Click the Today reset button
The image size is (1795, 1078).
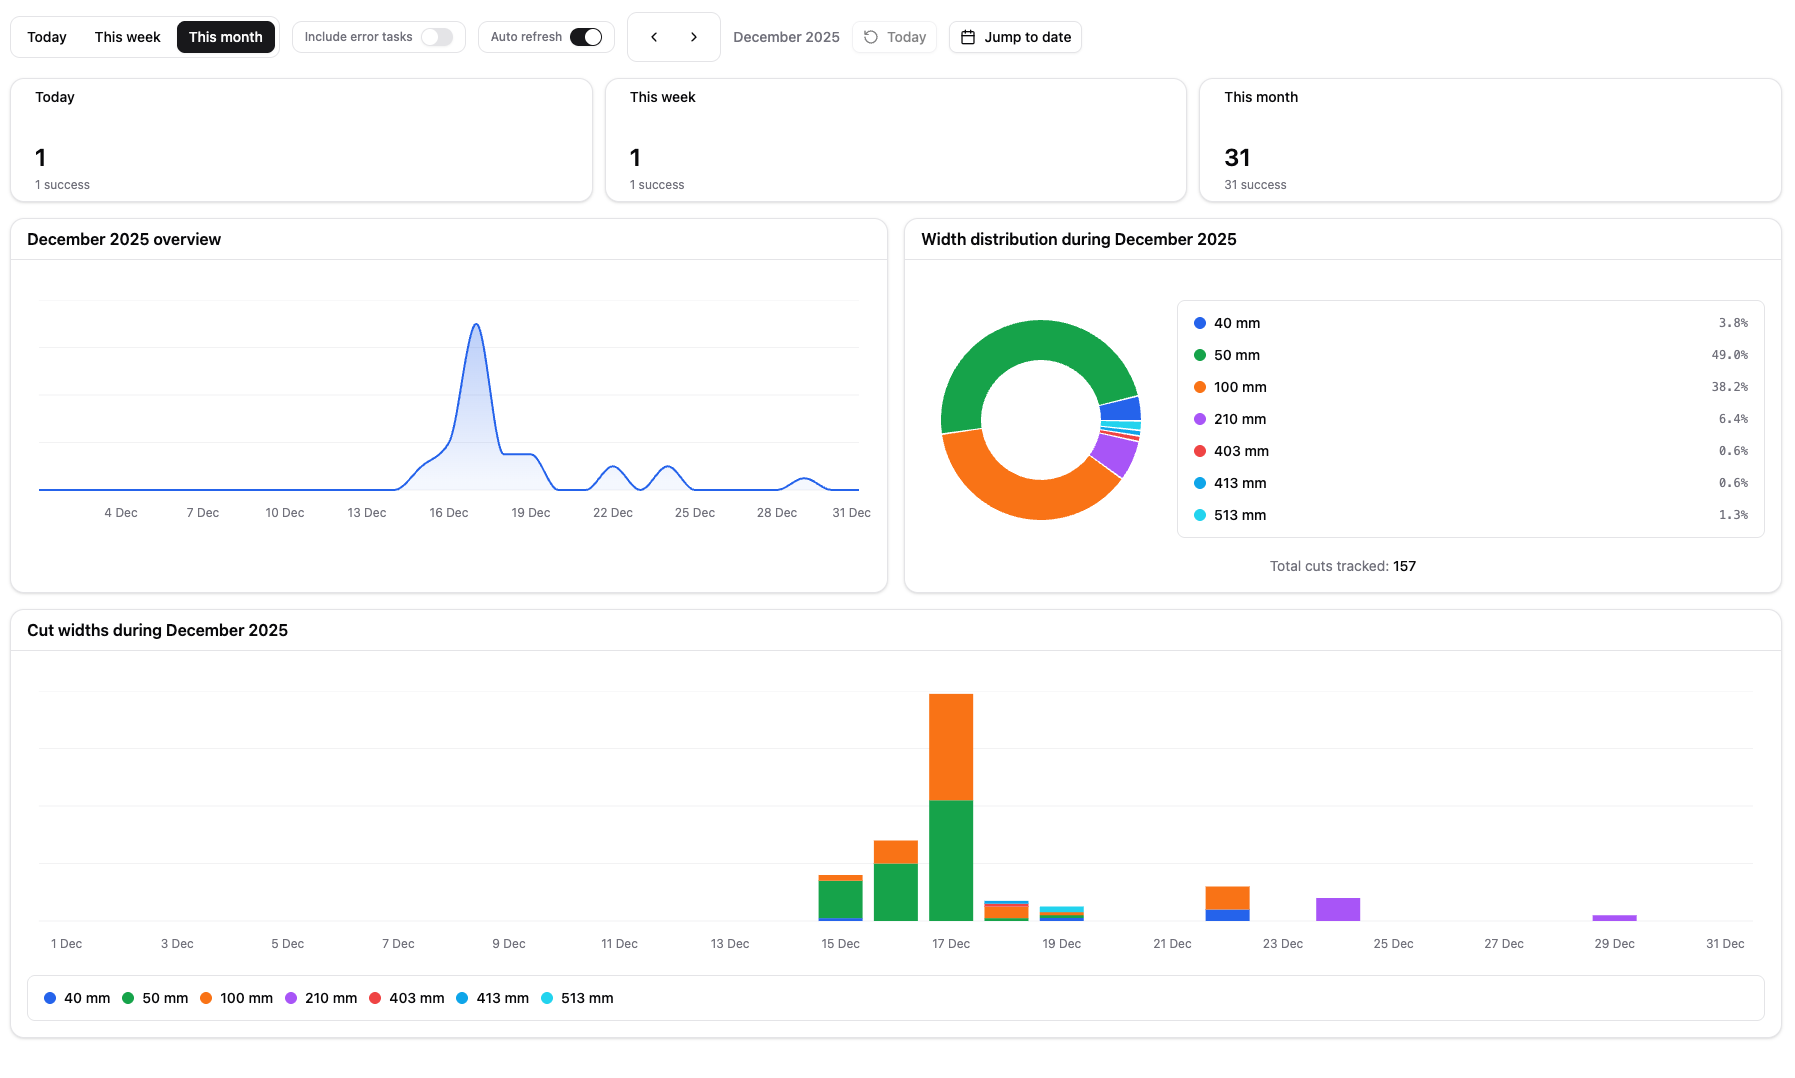click(x=894, y=37)
